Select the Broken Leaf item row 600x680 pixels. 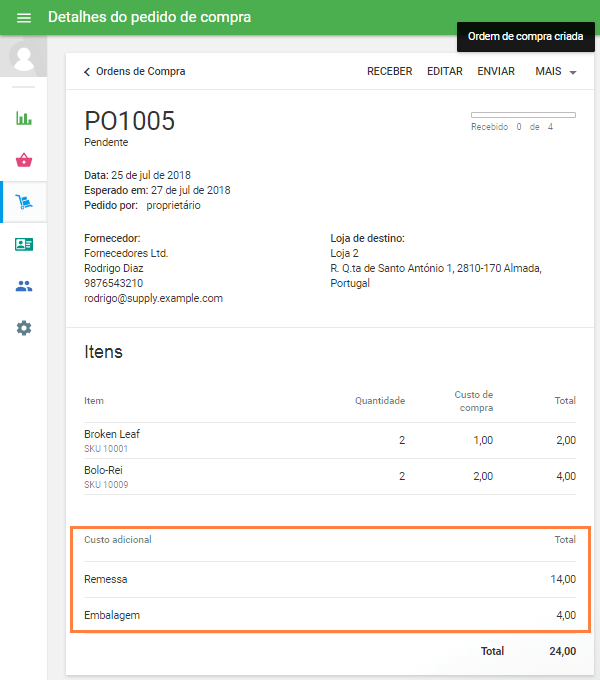click(x=330, y=441)
